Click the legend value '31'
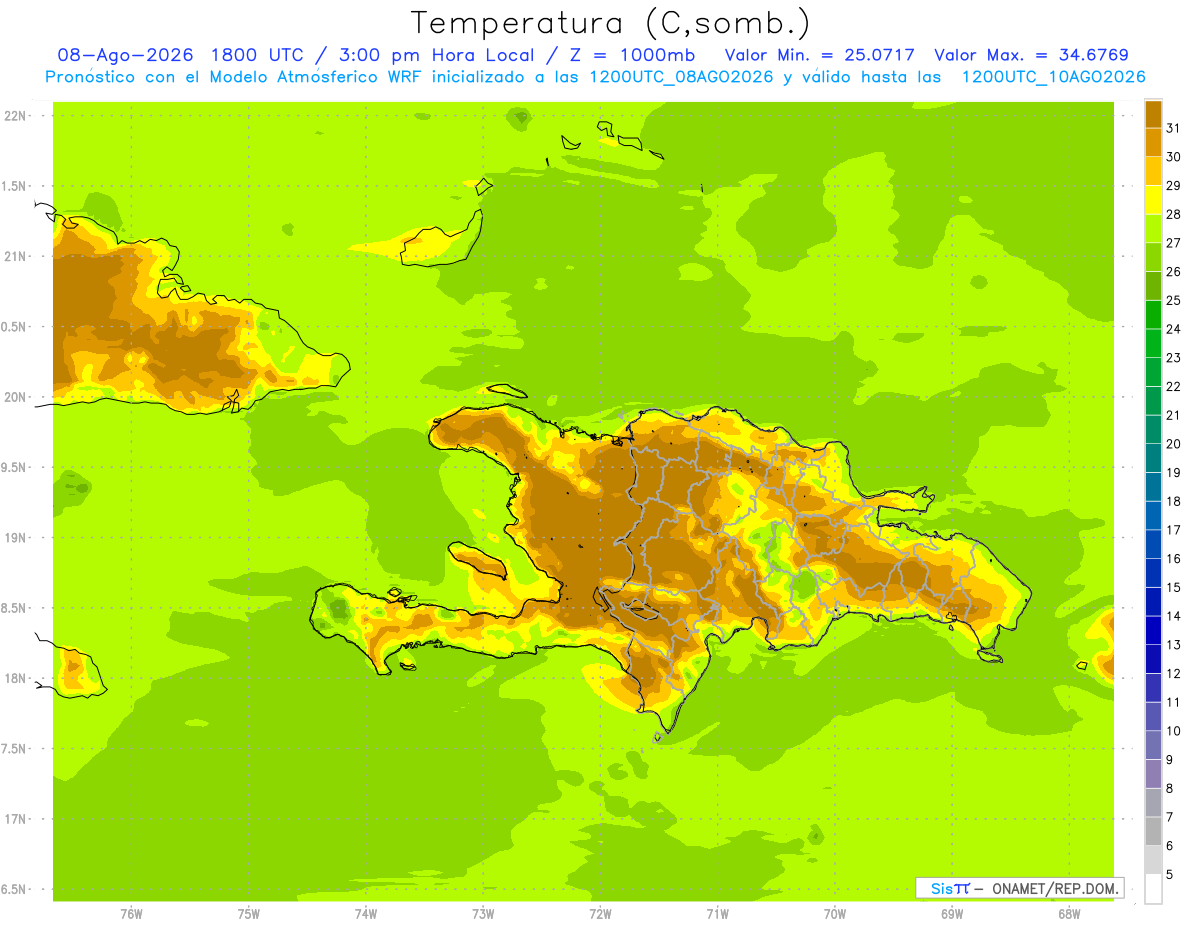The height and width of the screenshot is (927, 1200). pos(1174,129)
